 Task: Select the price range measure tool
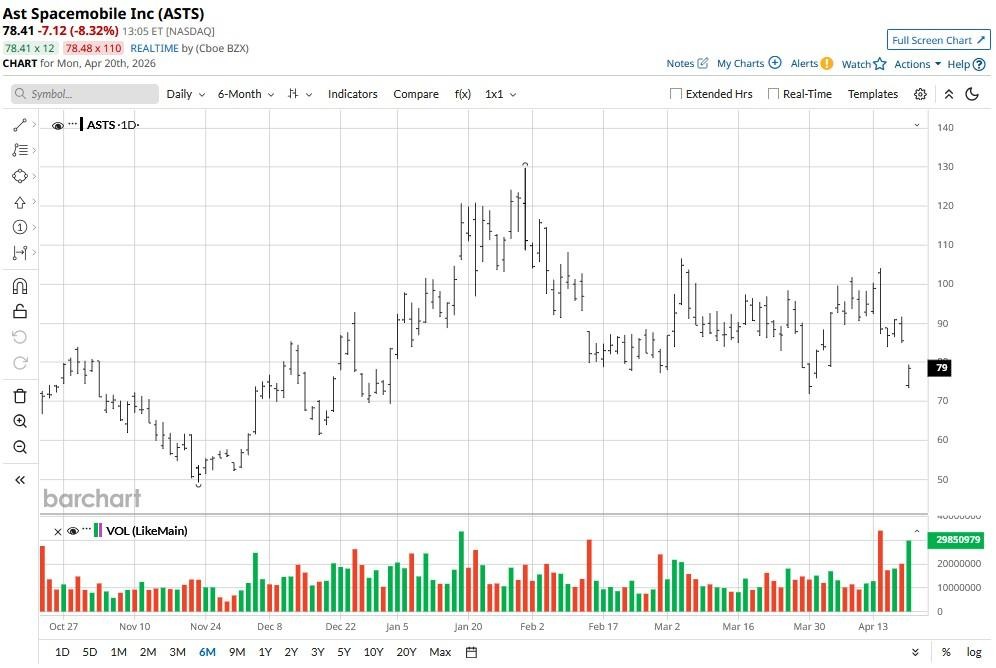pos(20,253)
